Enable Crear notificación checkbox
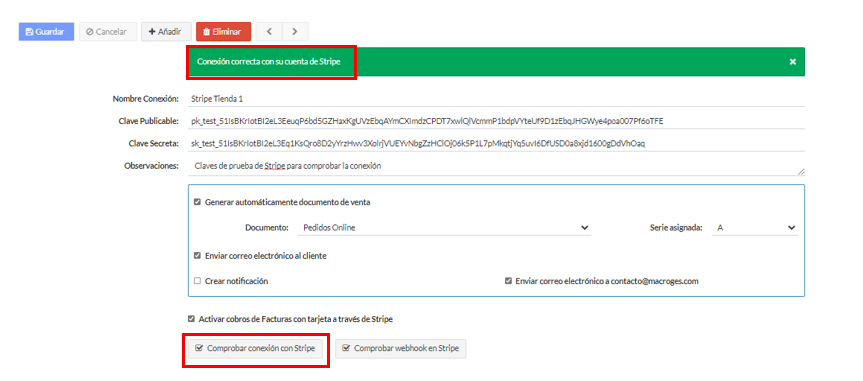Screen dimensions: 863x381 [x=197, y=281]
